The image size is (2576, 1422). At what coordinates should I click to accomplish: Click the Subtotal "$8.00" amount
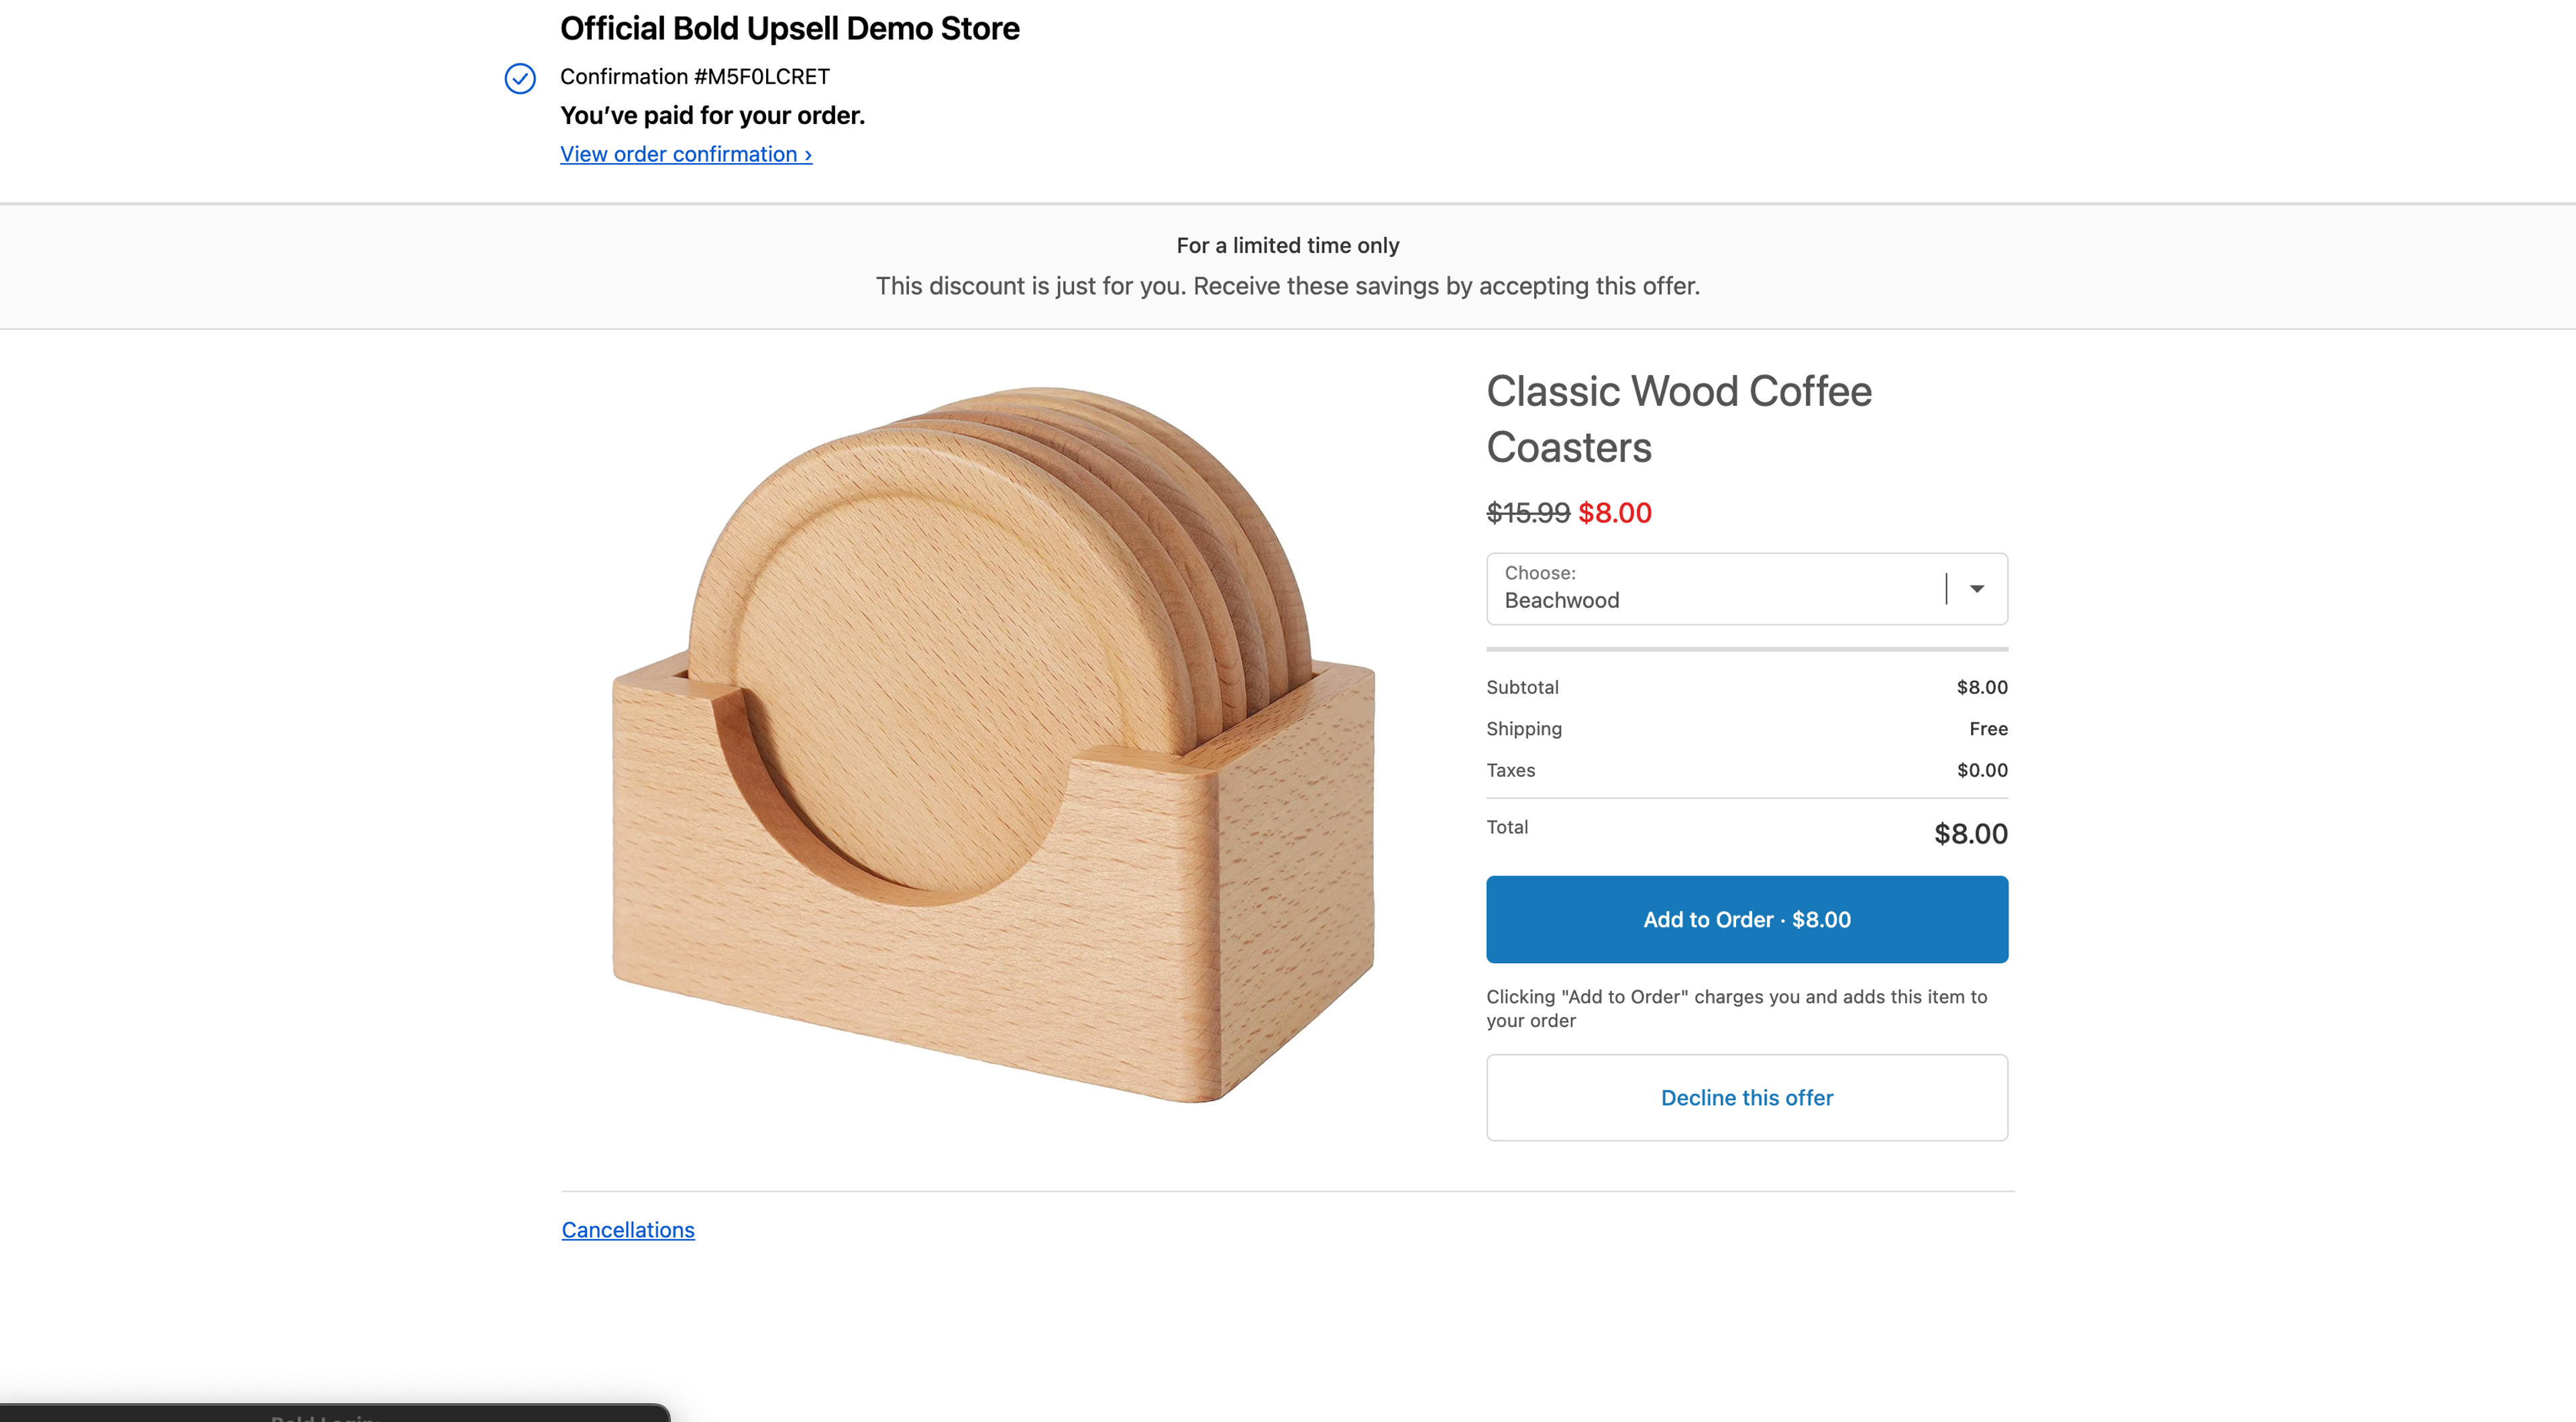[1981, 687]
